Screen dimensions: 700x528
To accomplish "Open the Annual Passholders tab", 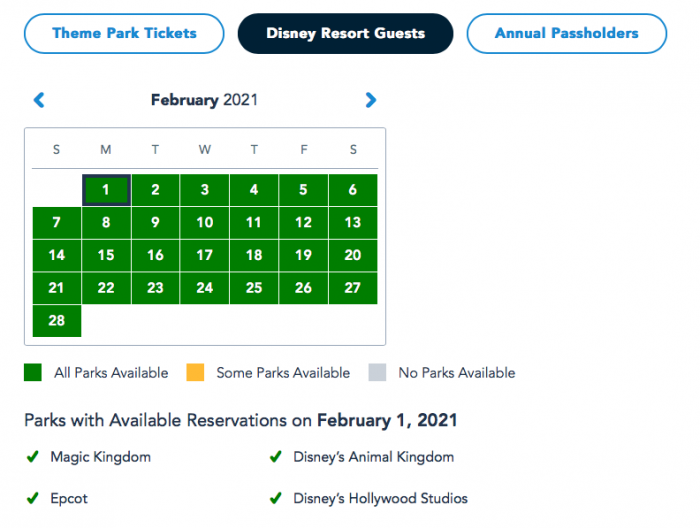I will 566,33.
